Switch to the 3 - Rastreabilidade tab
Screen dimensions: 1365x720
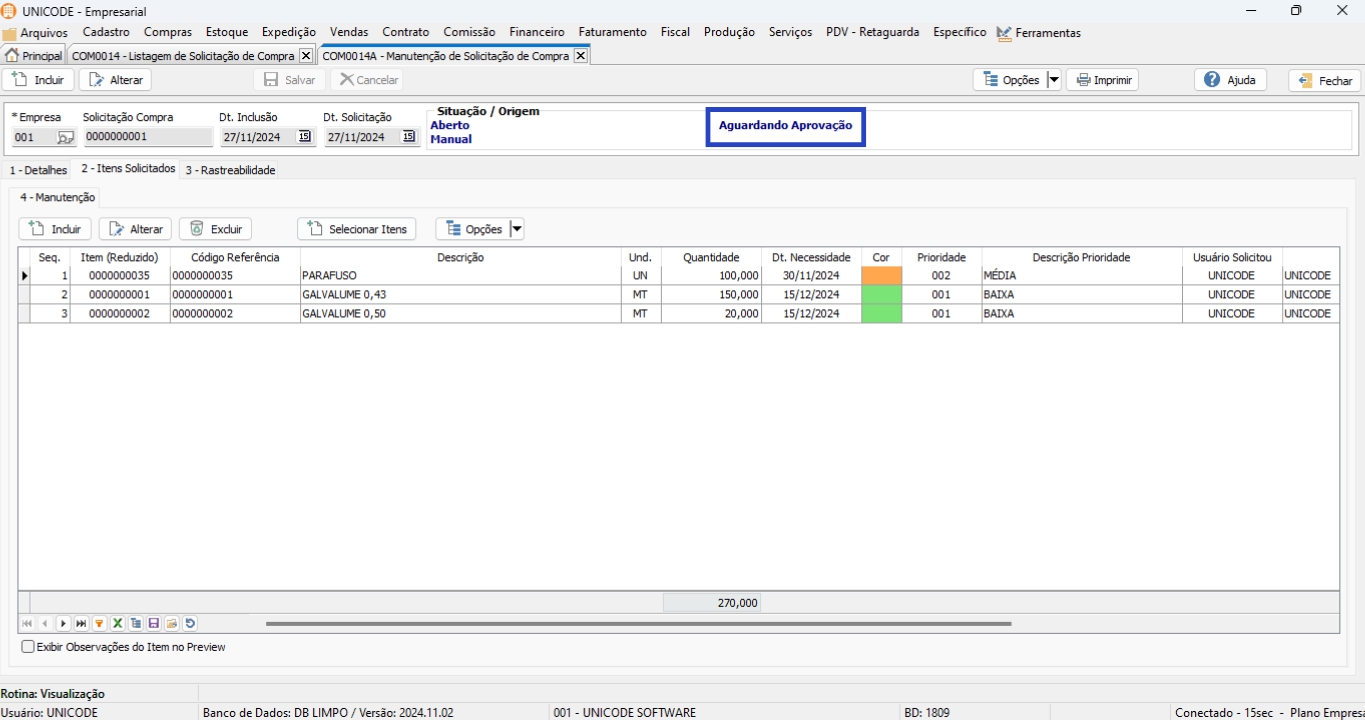pyautogui.click(x=230, y=170)
